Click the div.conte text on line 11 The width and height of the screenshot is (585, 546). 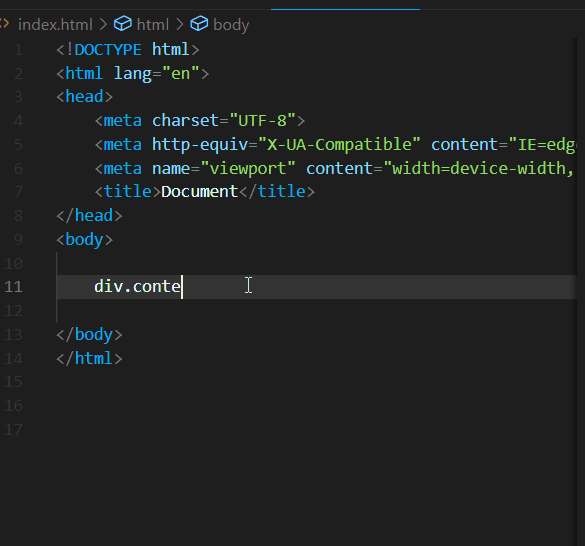pyautogui.click(x=137, y=287)
